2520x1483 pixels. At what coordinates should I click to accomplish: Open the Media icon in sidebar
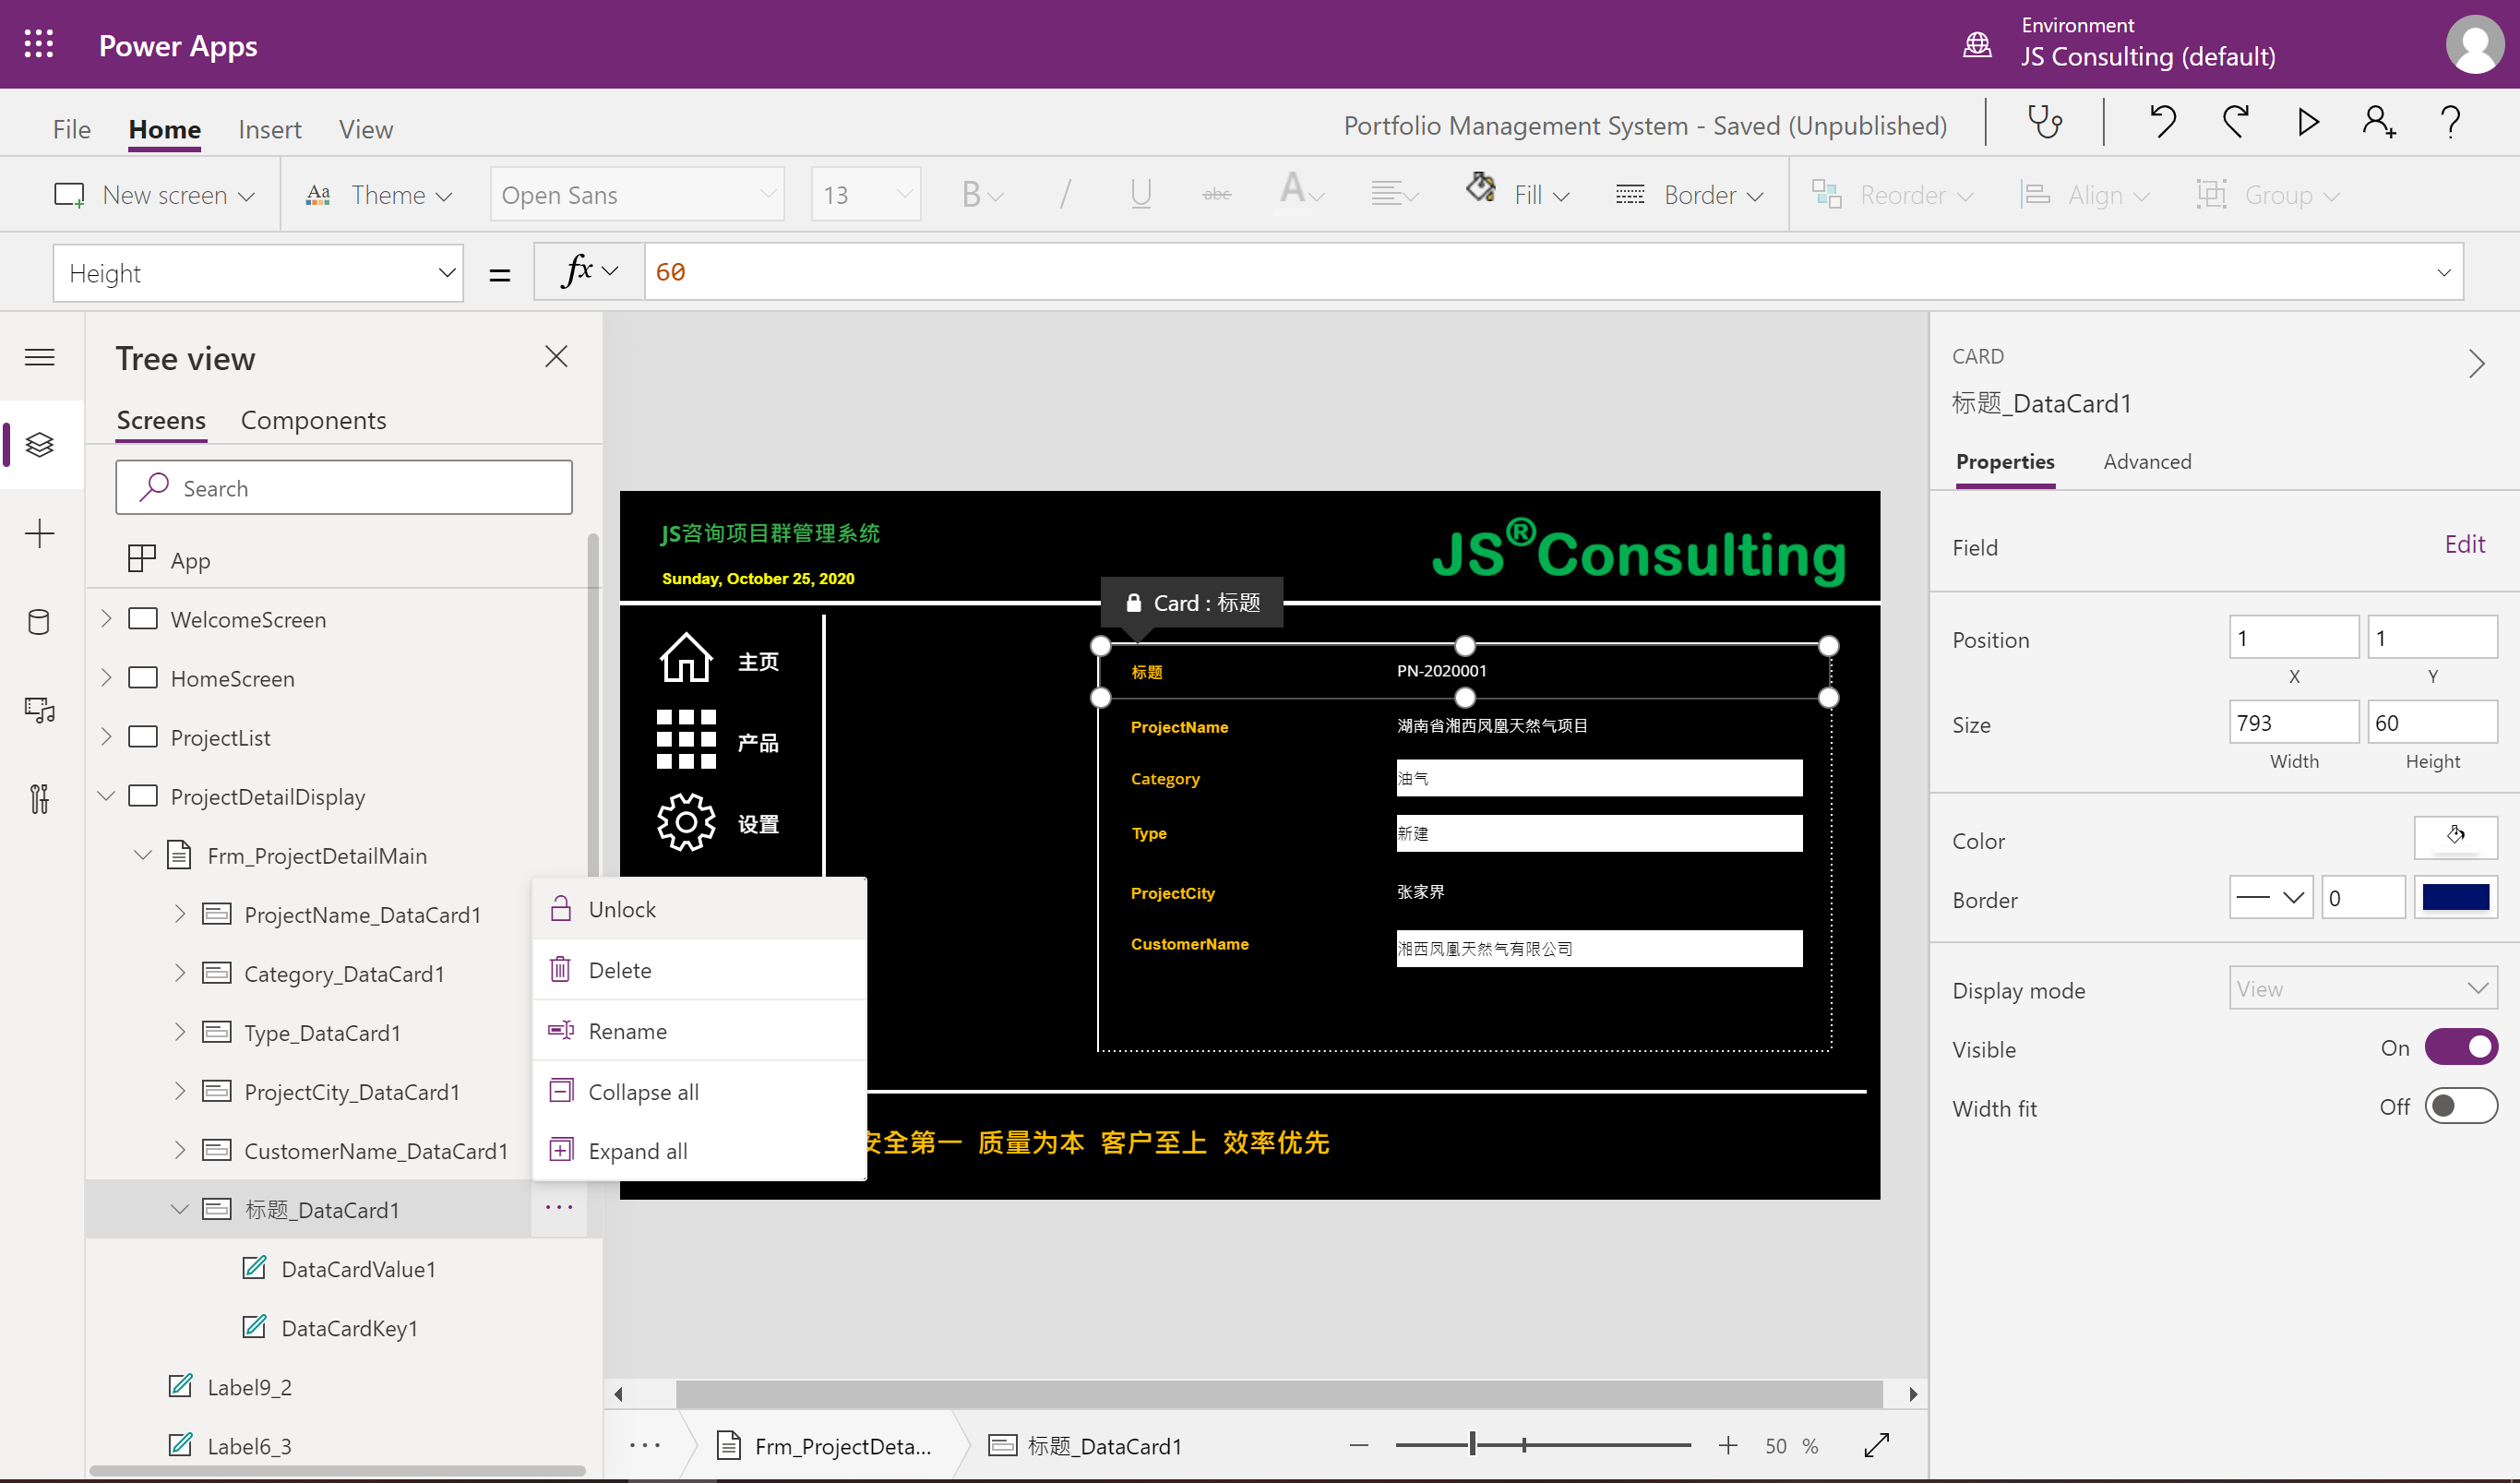pos(40,710)
